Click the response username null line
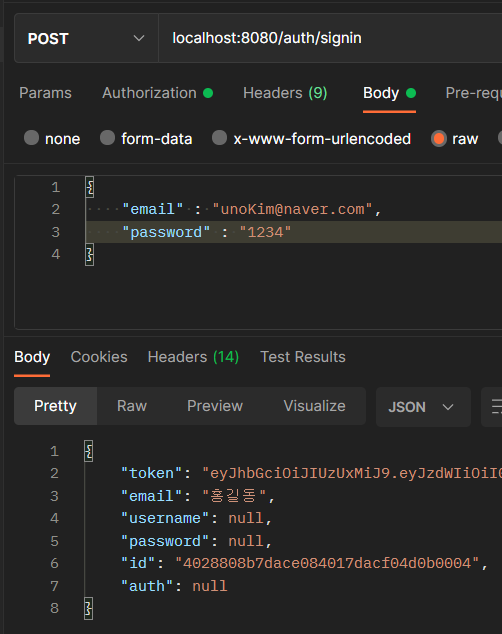The width and height of the screenshot is (502, 634). coord(196,519)
